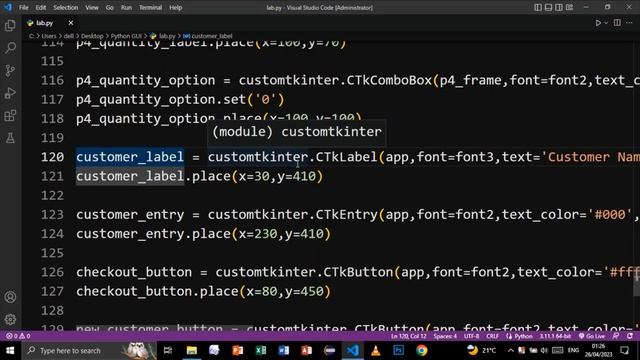Screen dimensions: 640x360
Task: Change indentation via Spaces: 4
Action: [445, 336]
